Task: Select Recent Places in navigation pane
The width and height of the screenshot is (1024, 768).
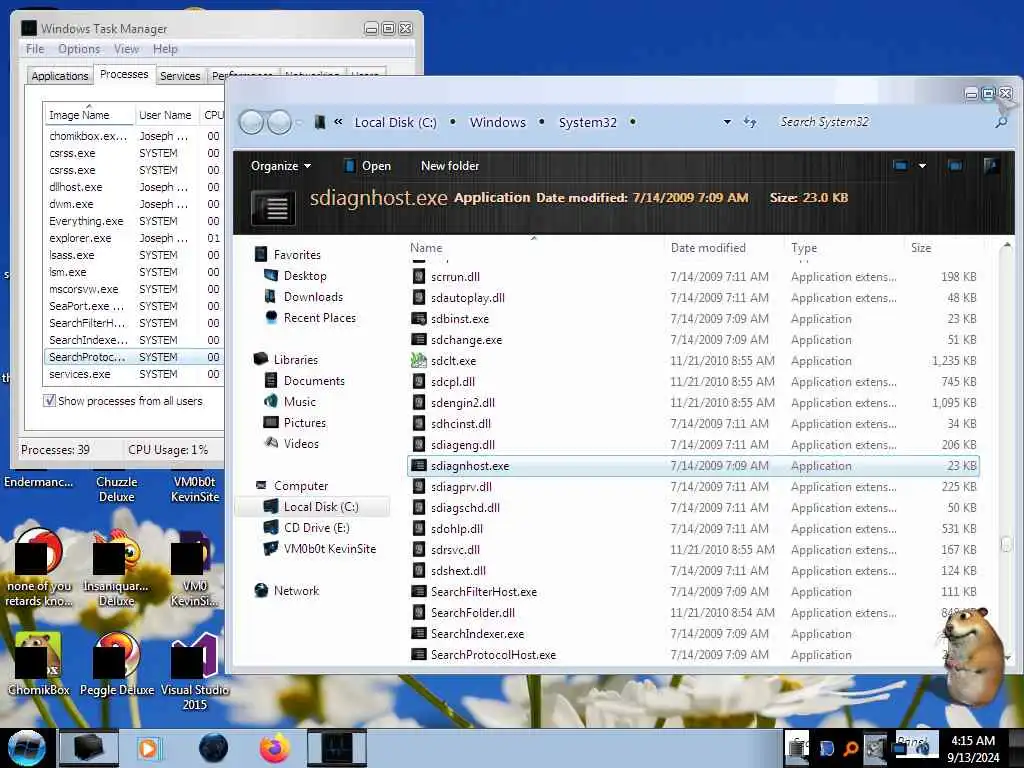Action: tap(320, 318)
